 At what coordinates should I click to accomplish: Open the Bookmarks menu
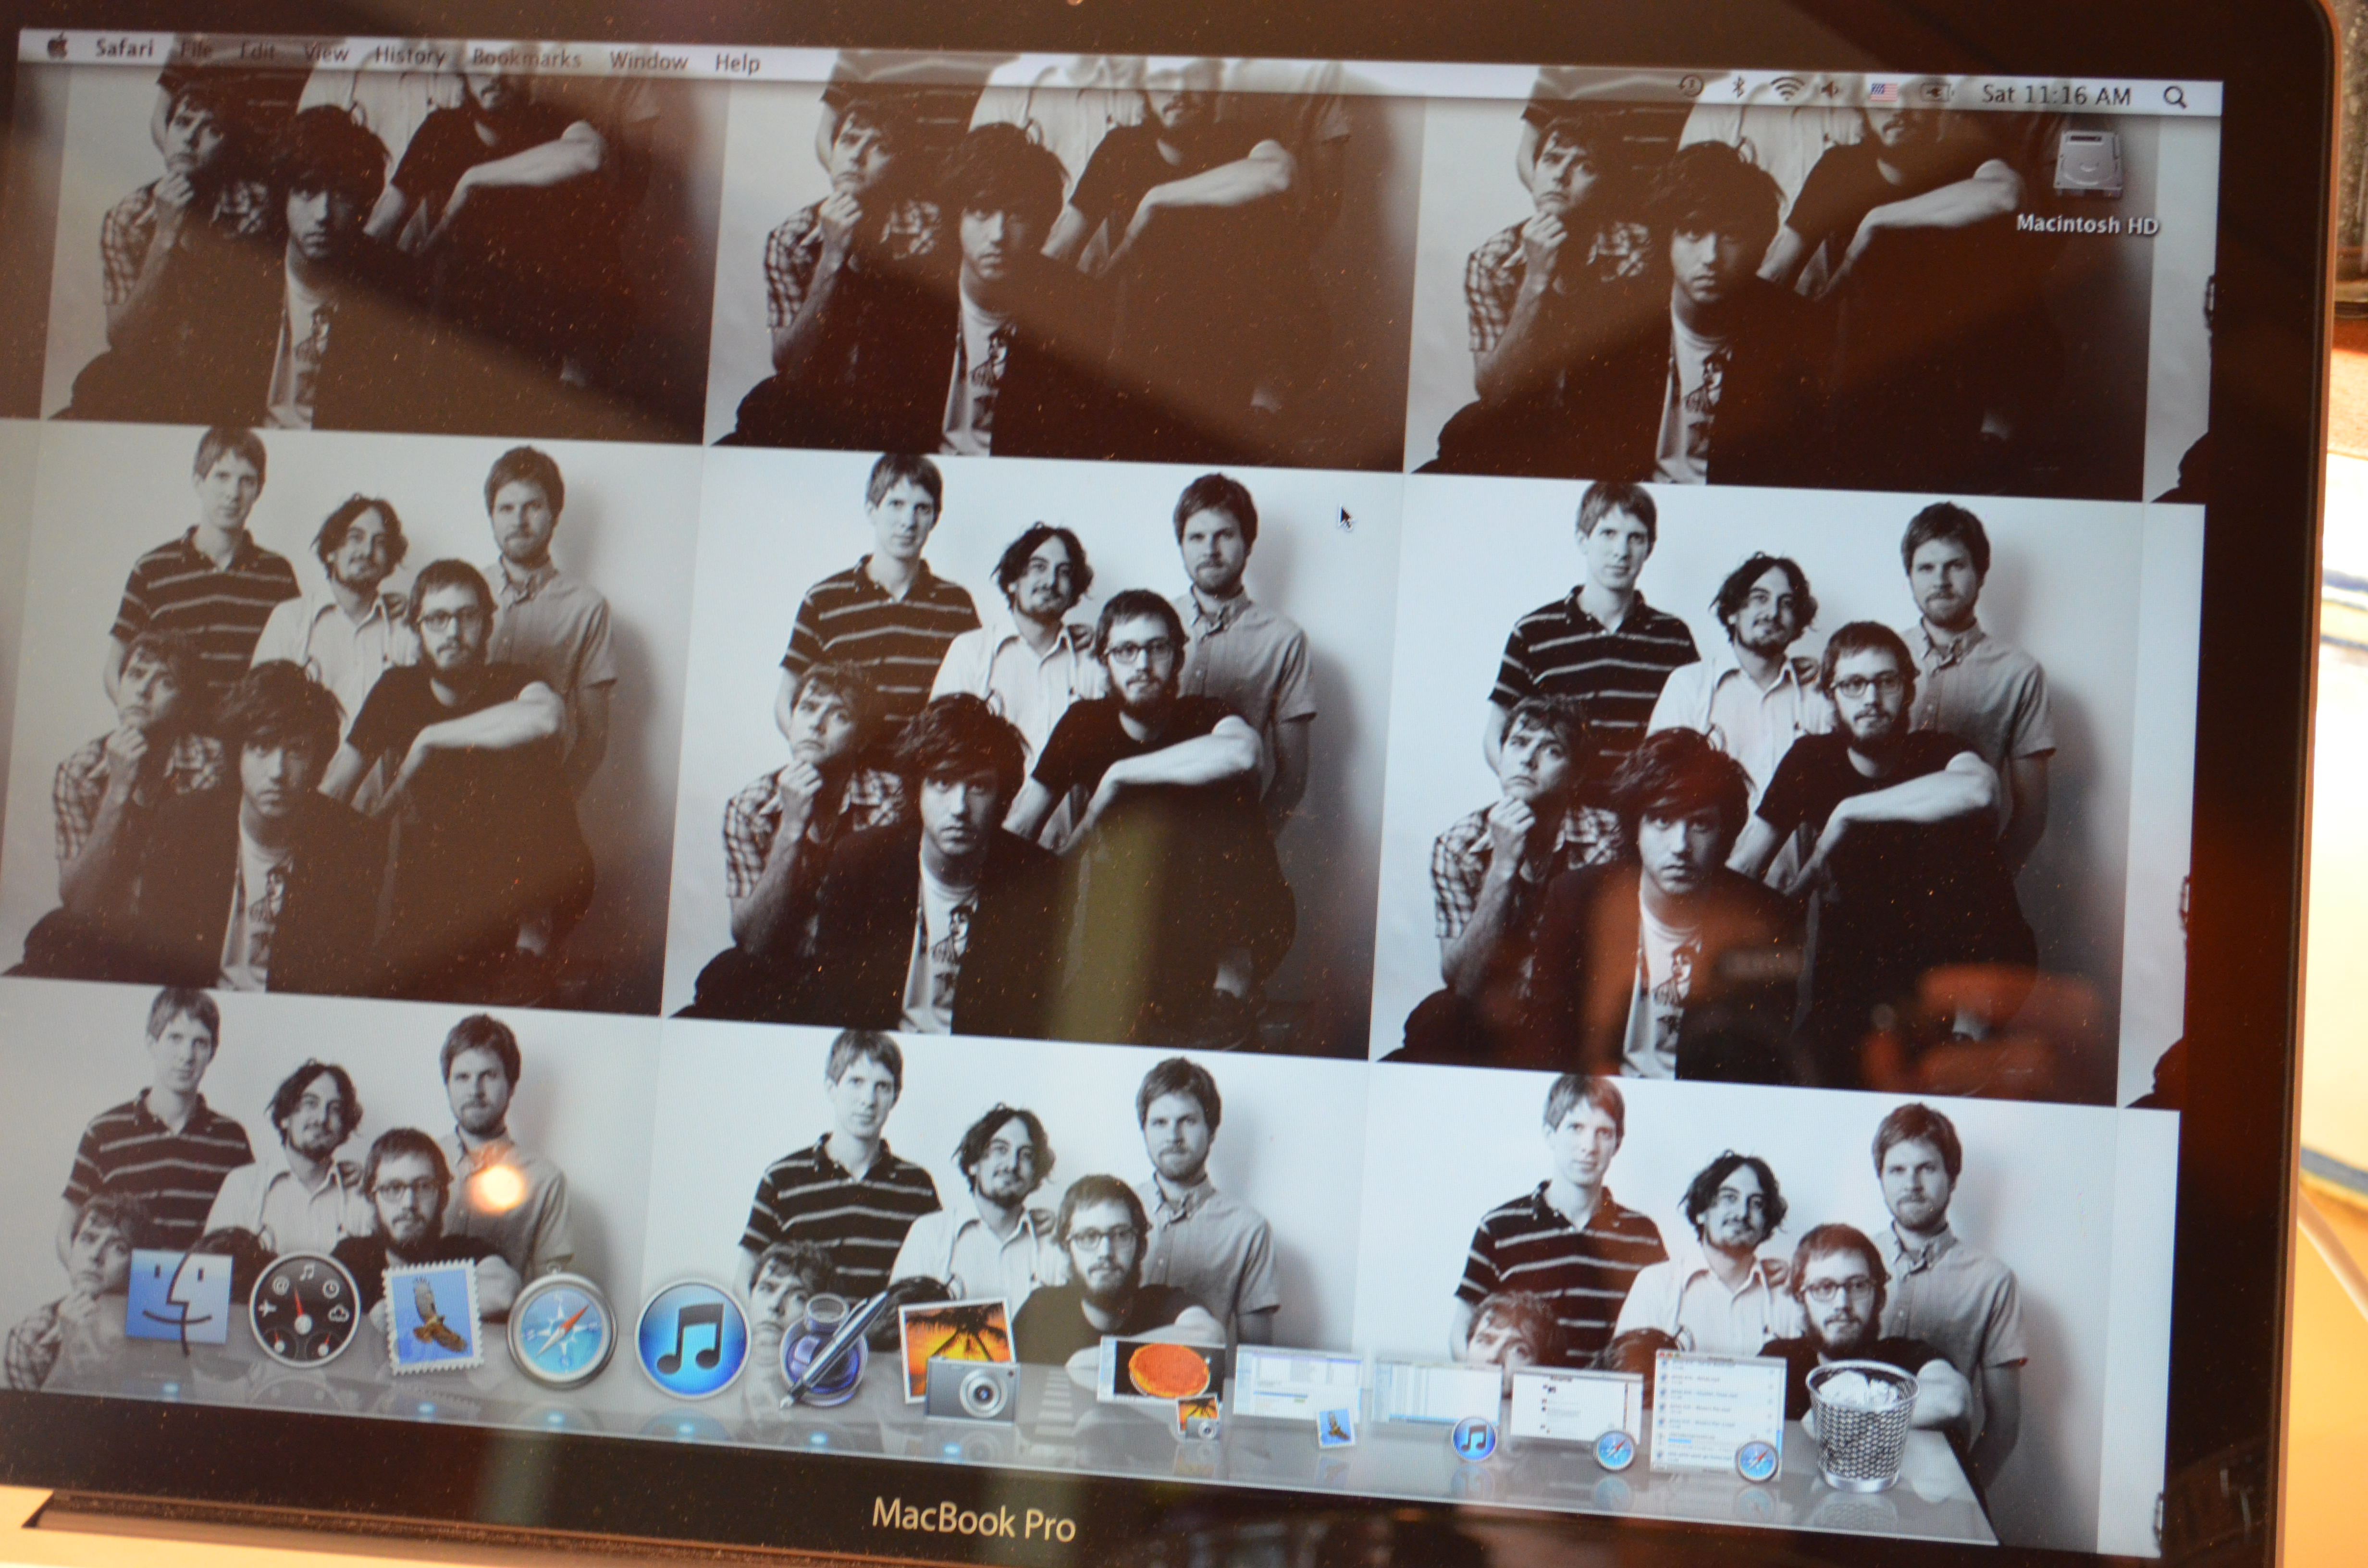pos(526,58)
